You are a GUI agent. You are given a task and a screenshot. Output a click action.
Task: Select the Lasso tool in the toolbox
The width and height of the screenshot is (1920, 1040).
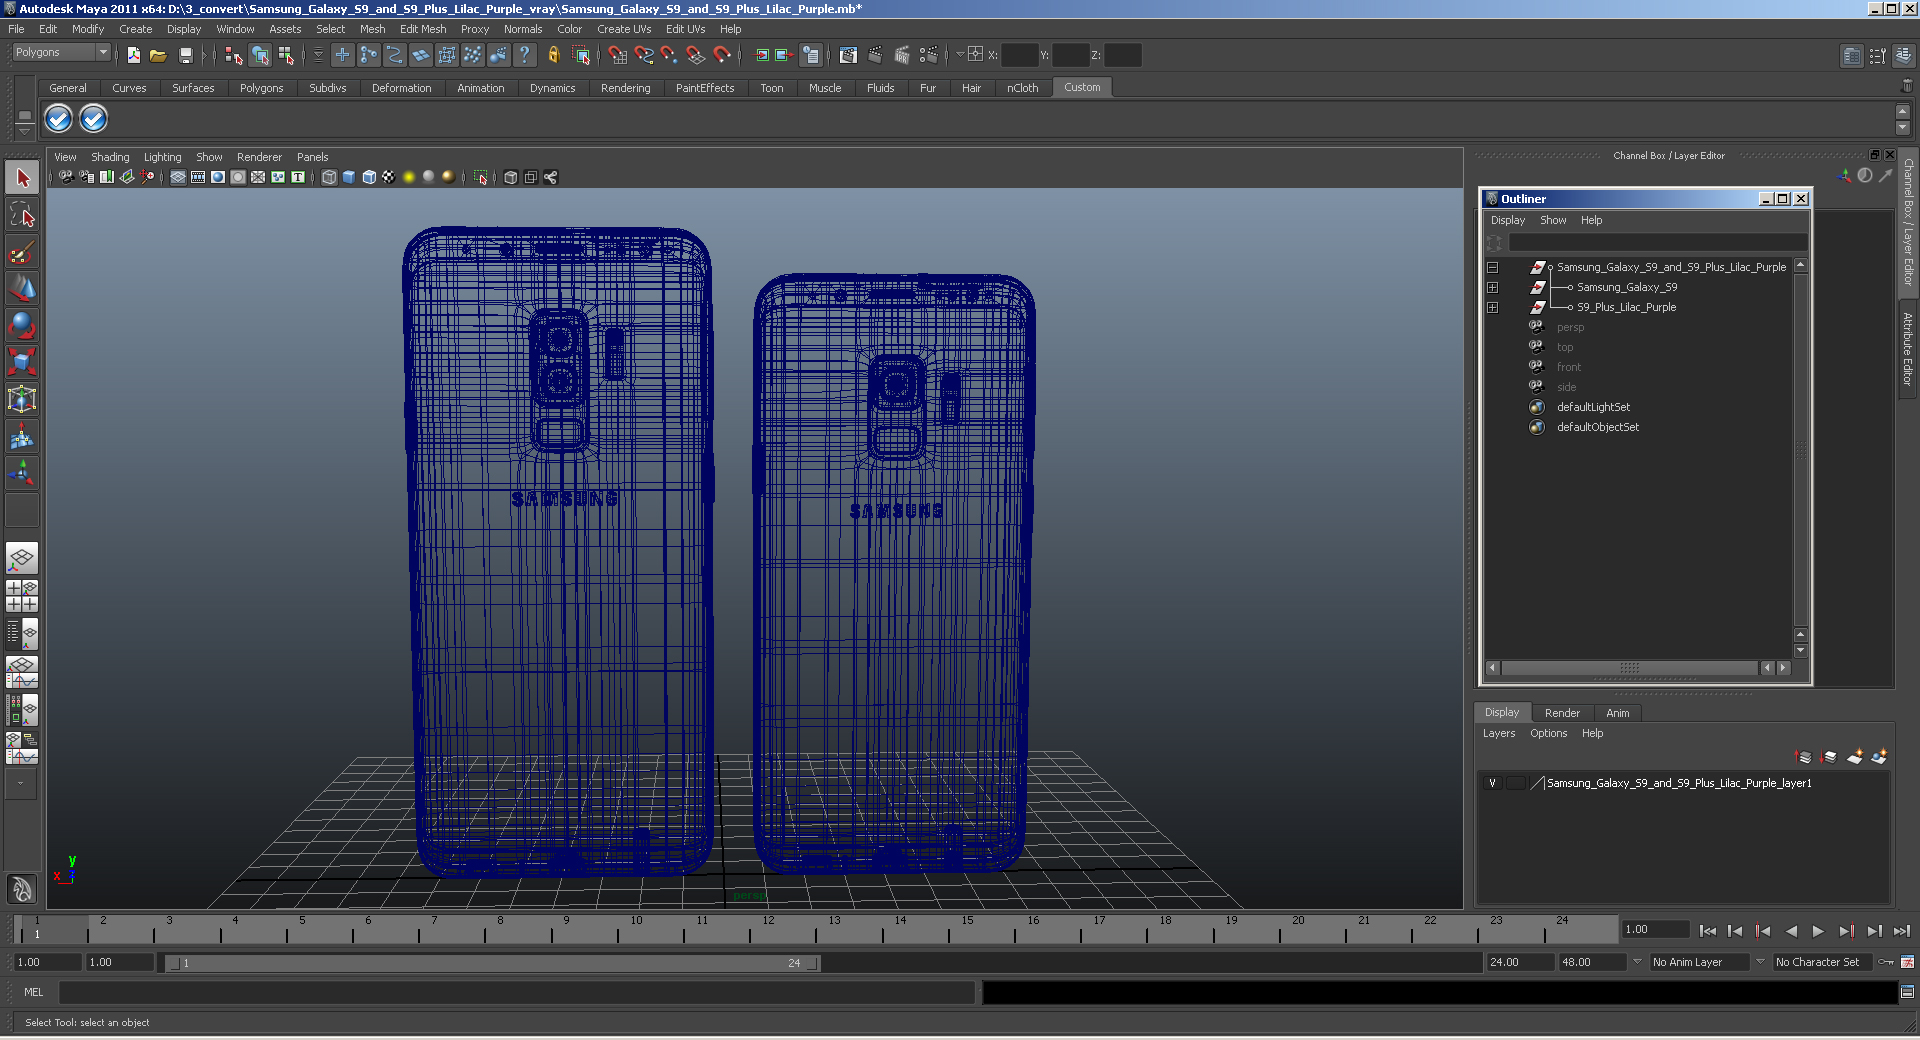tap(22, 215)
